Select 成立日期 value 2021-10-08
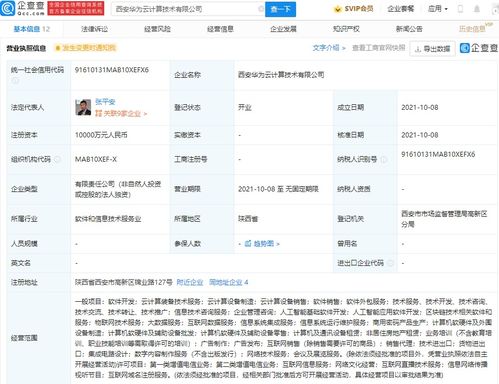499x384 pixels. pyautogui.click(x=420, y=107)
